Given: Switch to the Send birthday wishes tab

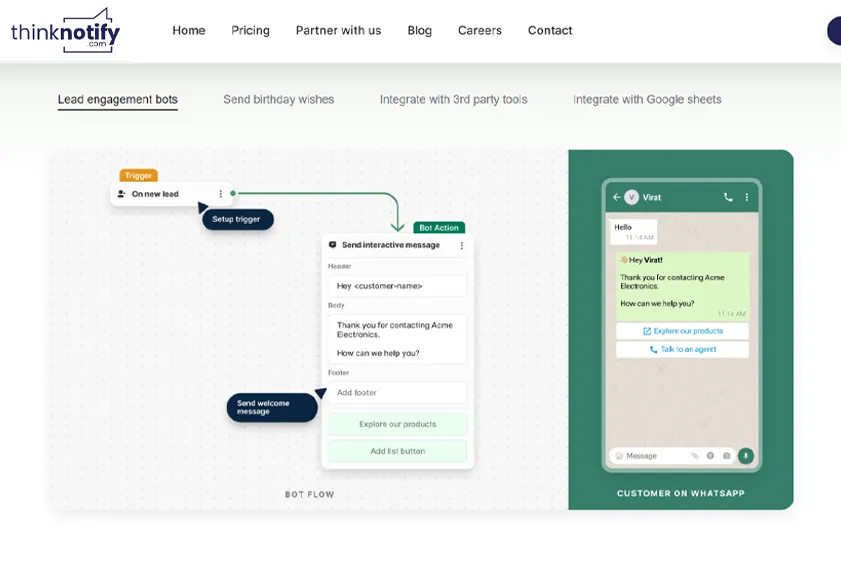Looking at the screenshot, I should pos(278,100).
